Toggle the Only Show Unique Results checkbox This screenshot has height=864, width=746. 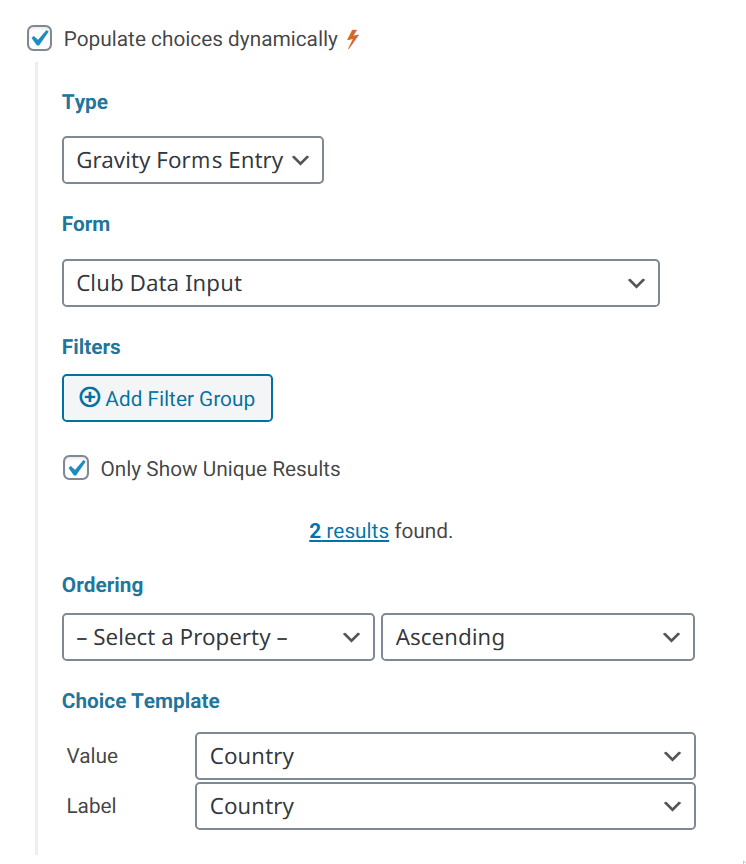click(x=76, y=468)
